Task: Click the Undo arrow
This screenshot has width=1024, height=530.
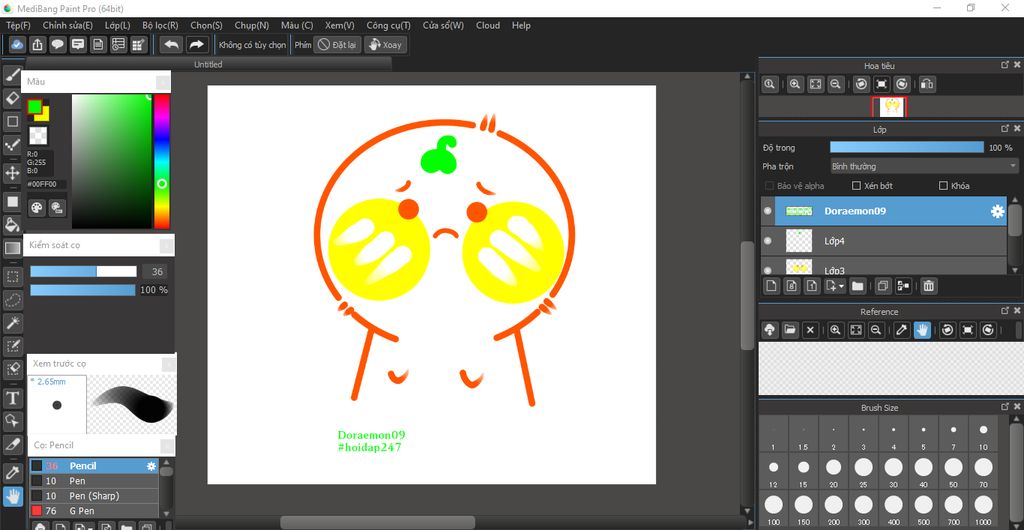Action: click(x=171, y=44)
